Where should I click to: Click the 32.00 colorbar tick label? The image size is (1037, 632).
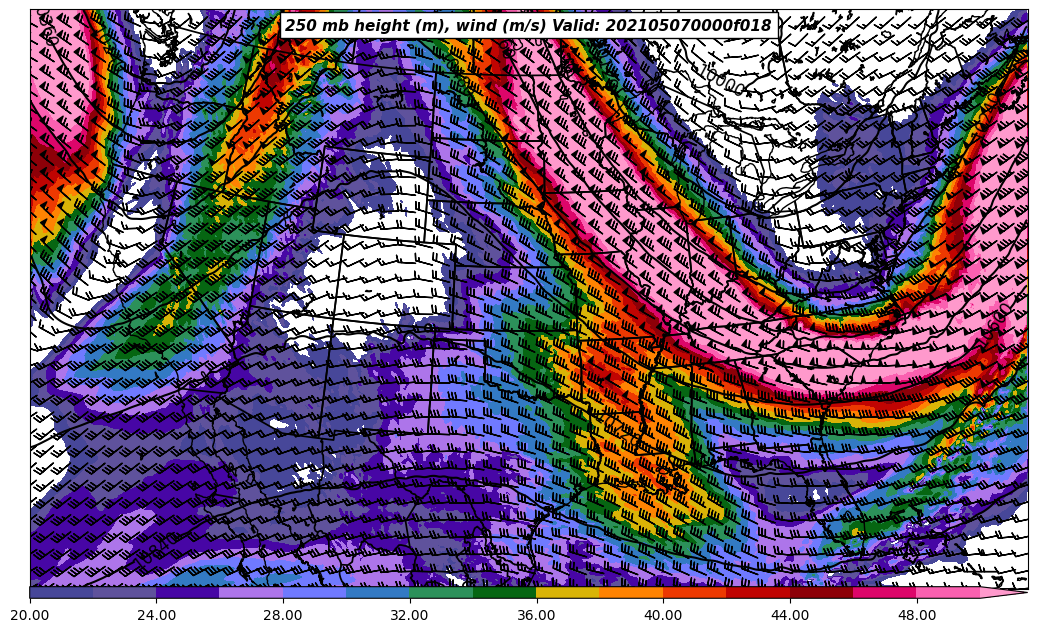pos(410,616)
